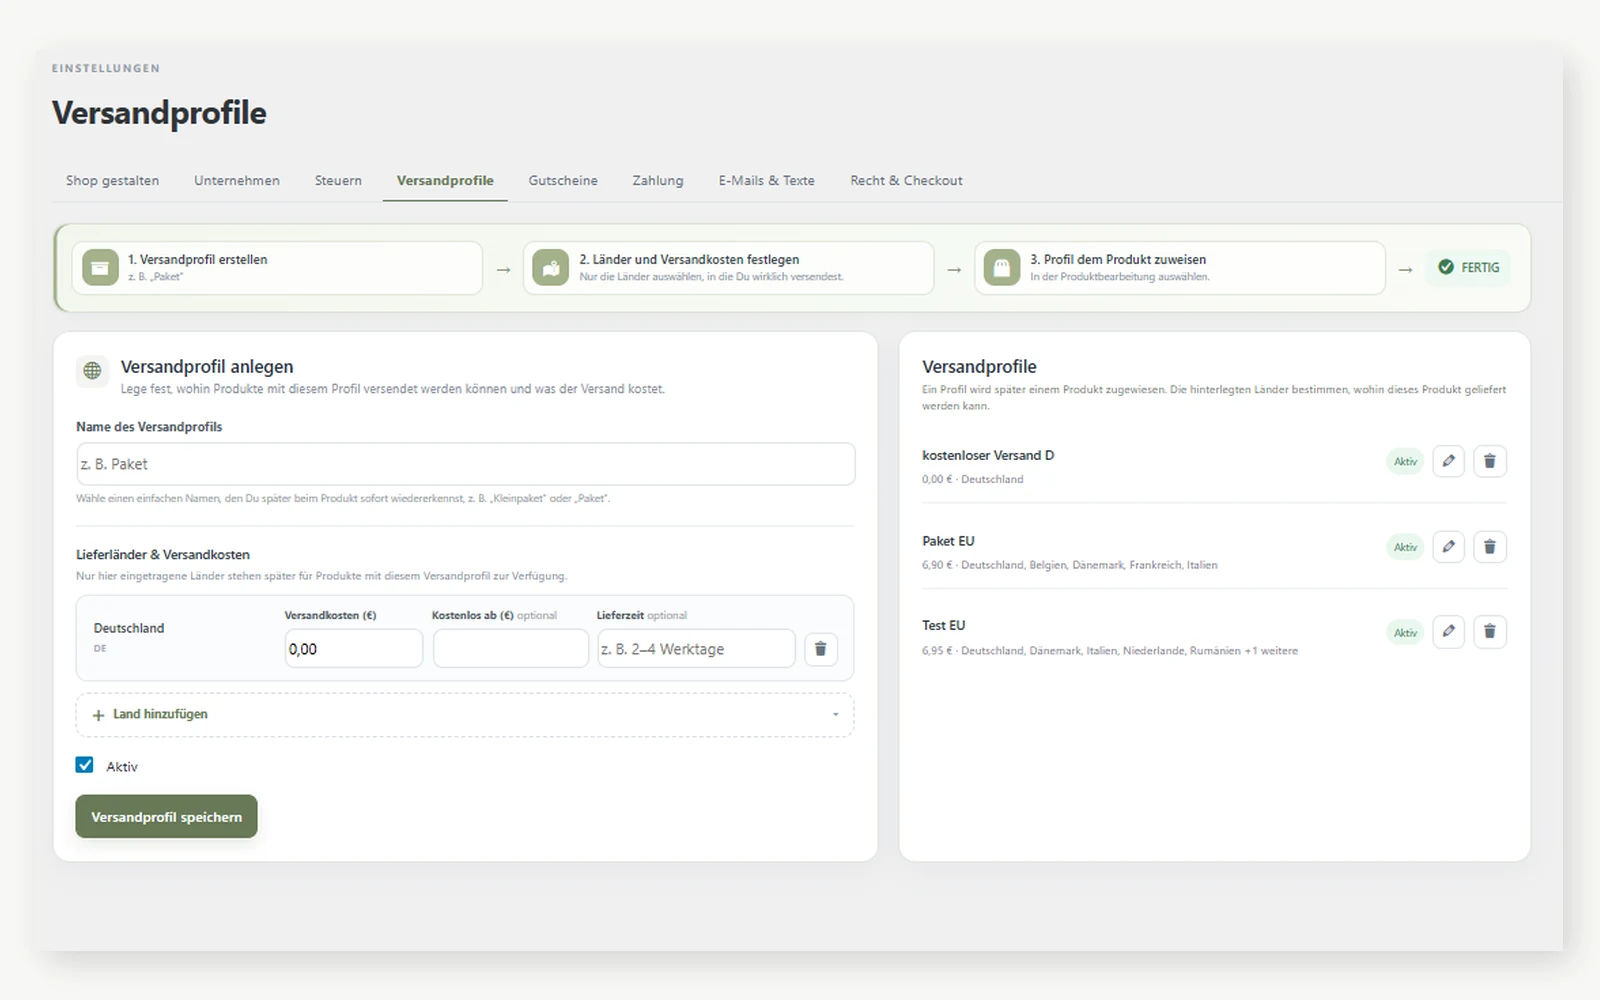Select the Versandprofile tab
This screenshot has width=1600, height=1000.
click(x=445, y=181)
